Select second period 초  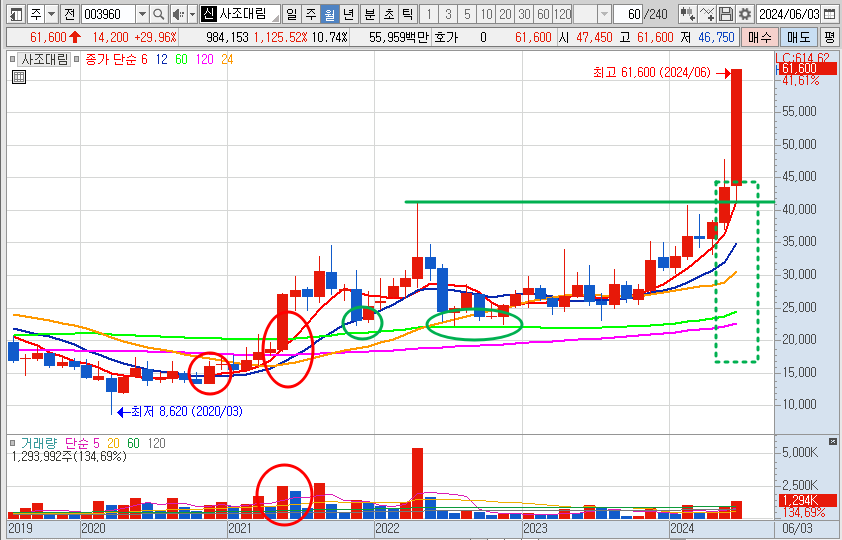pos(389,14)
